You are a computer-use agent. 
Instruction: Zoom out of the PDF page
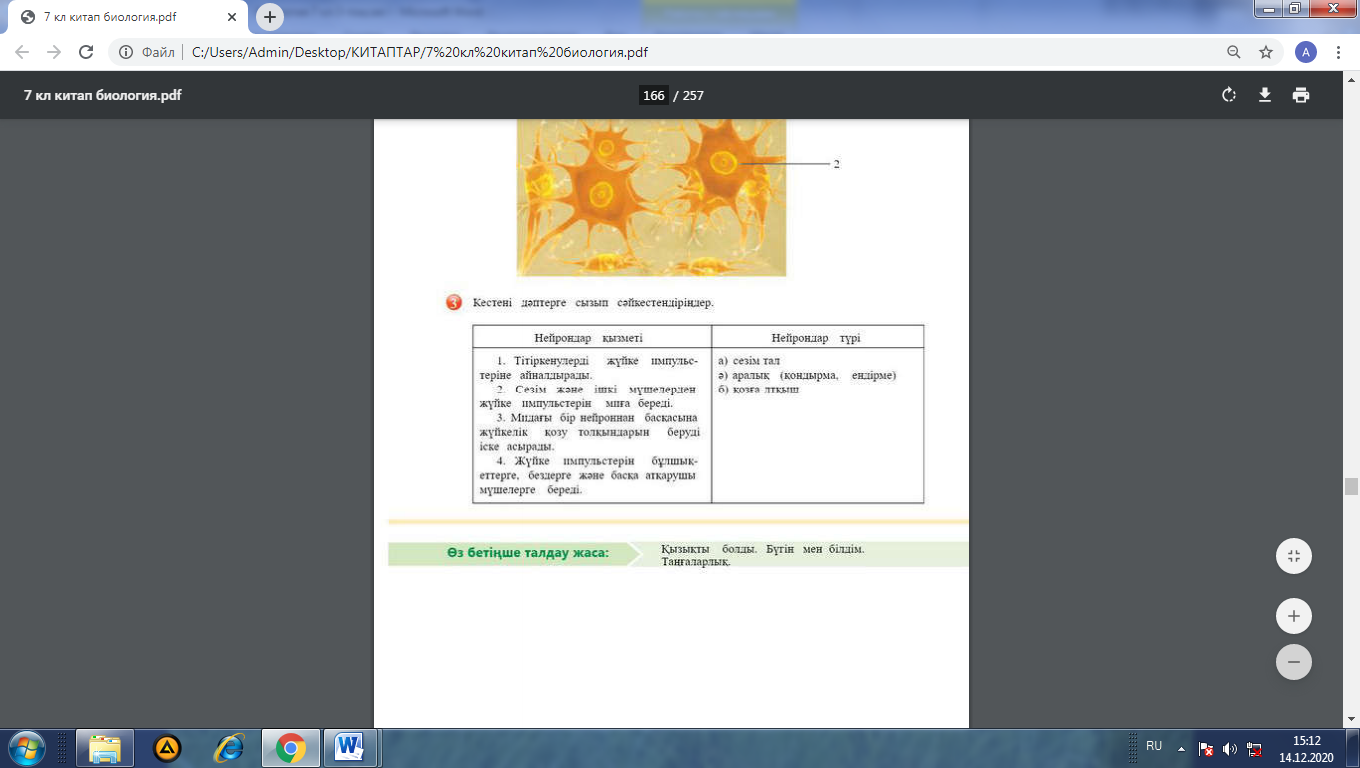(1294, 662)
